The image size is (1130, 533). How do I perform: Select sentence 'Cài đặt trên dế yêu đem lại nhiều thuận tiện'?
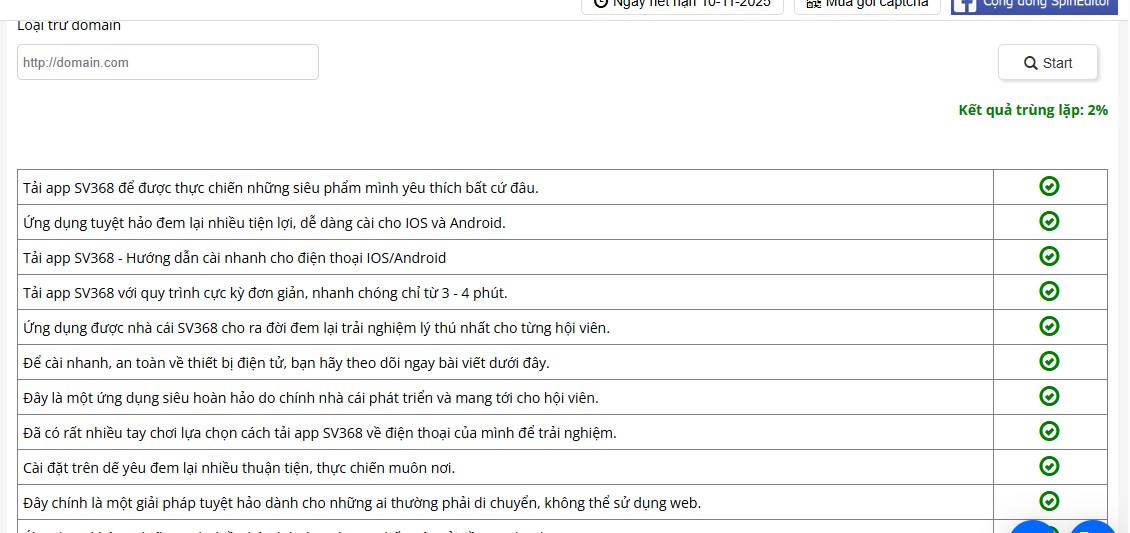pos(168,468)
